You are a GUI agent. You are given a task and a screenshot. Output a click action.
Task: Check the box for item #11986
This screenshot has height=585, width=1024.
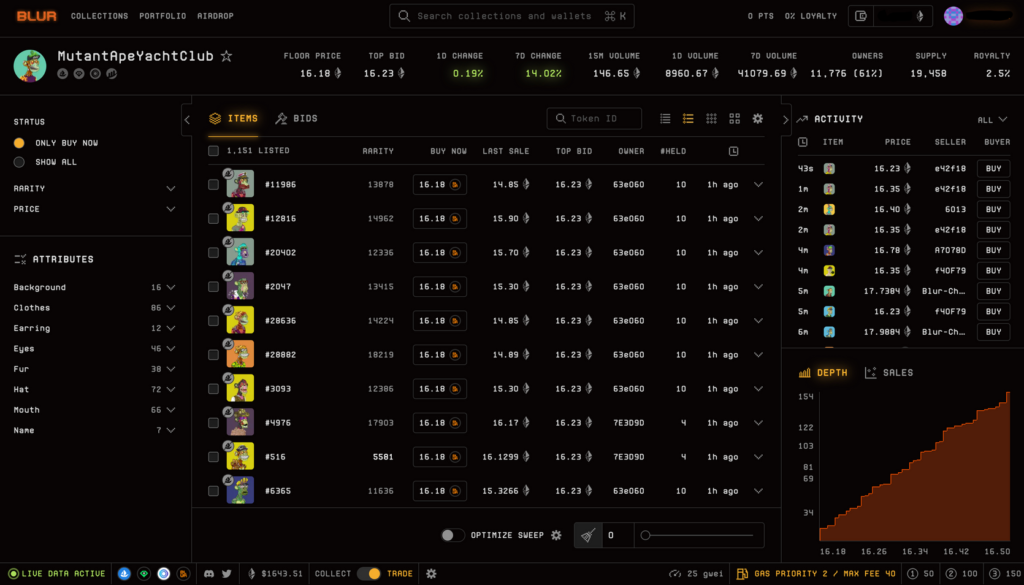(x=214, y=185)
